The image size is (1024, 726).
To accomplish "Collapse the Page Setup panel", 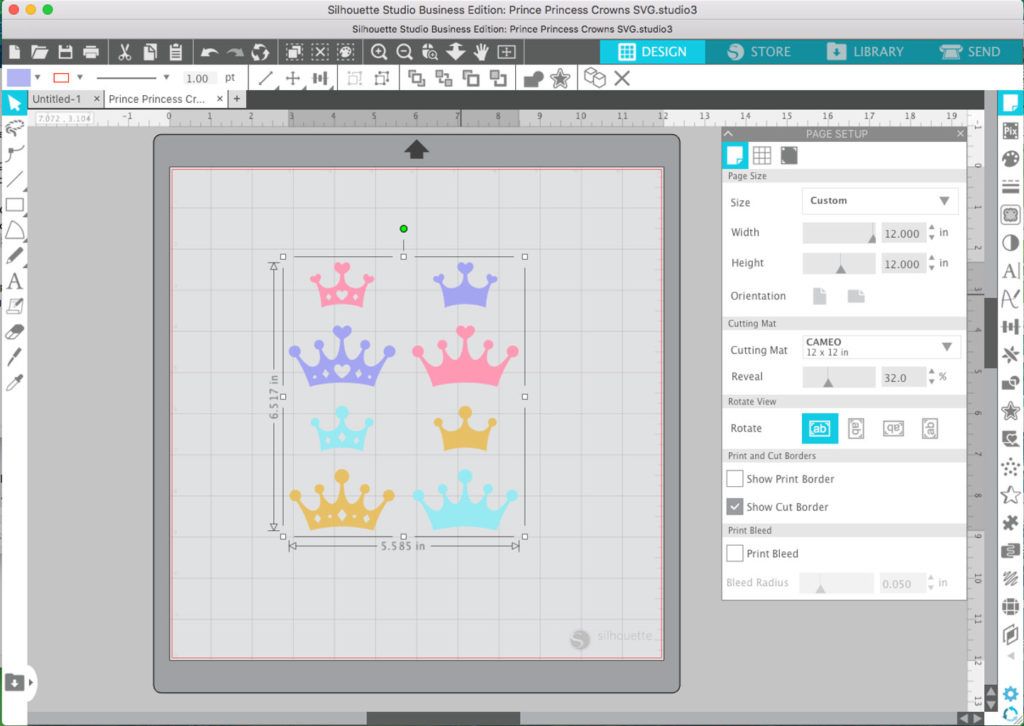I will click(x=729, y=133).
